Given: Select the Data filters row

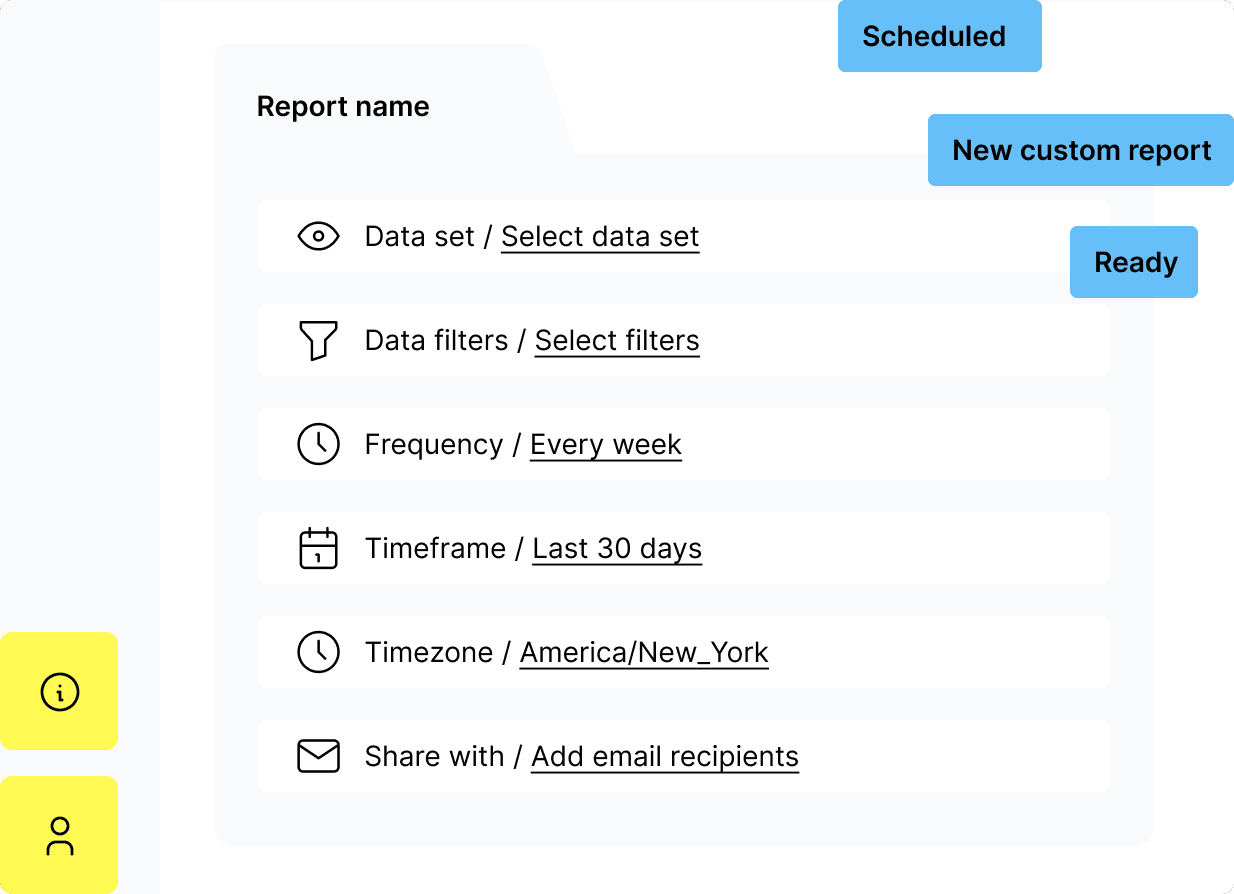Looking at the screenshot, I should 683,340.
